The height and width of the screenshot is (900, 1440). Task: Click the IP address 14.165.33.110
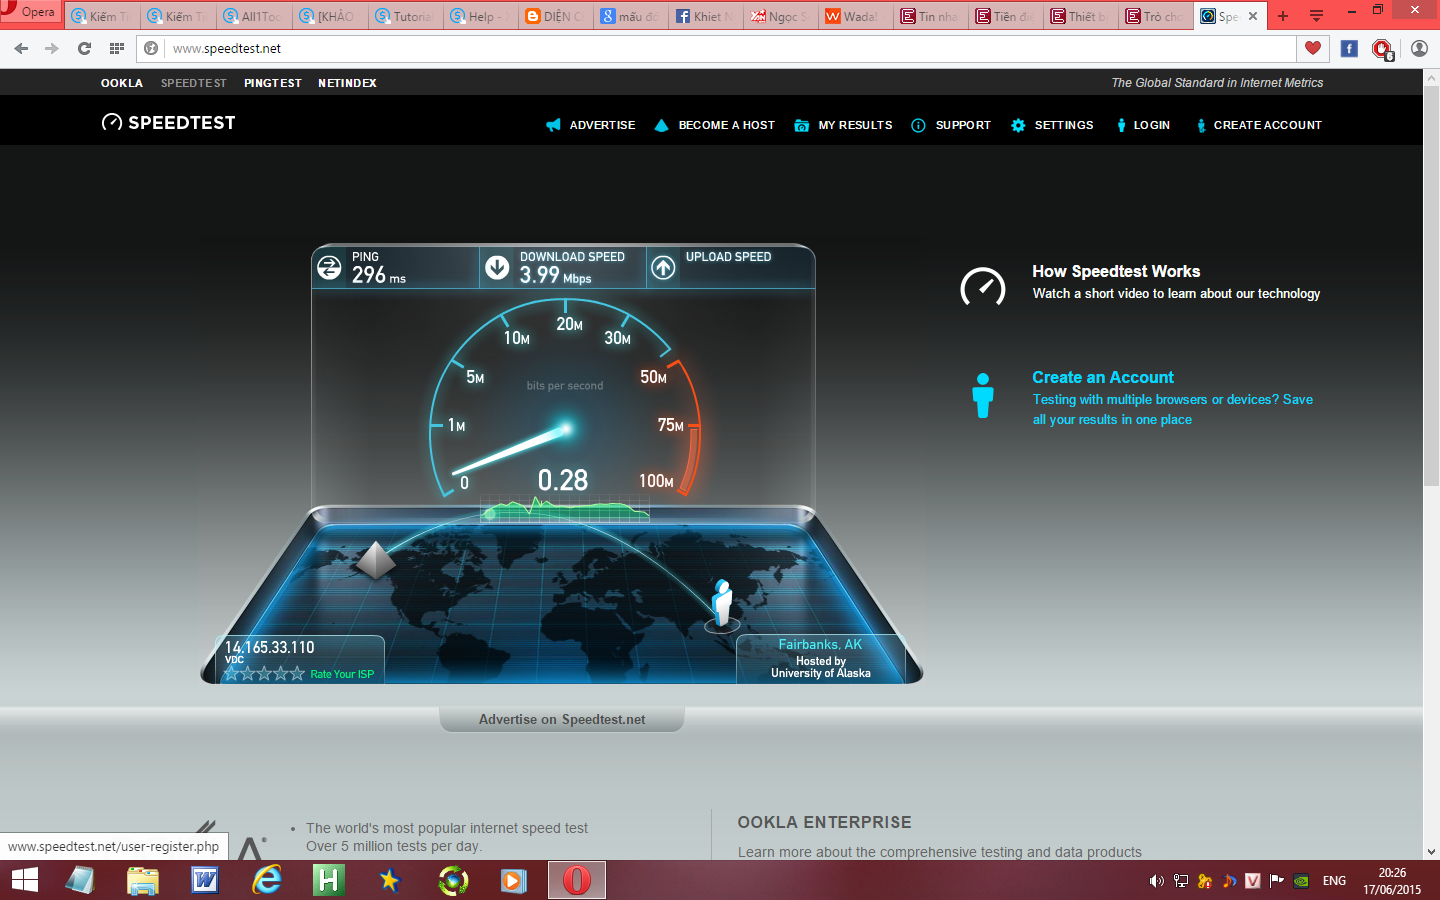(x=269, y=647)
